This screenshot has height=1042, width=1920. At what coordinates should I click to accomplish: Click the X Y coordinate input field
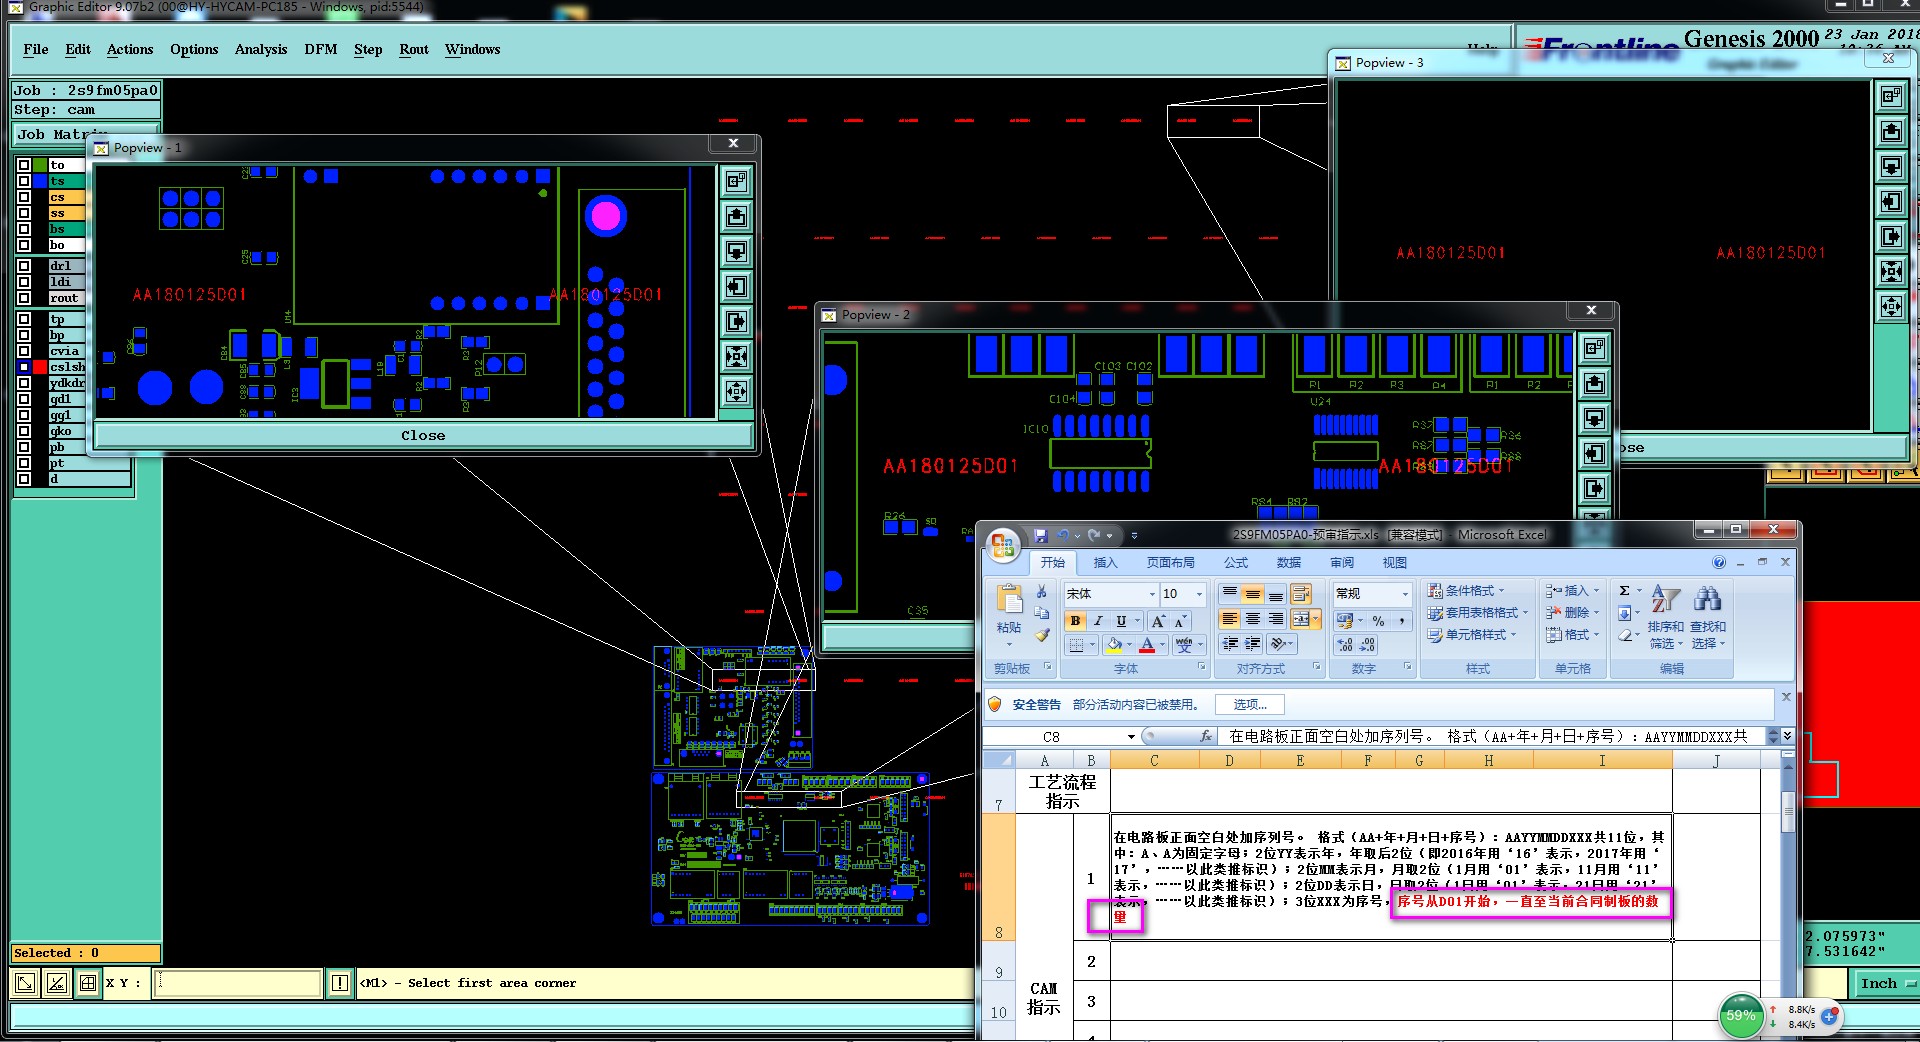(238, 983)
